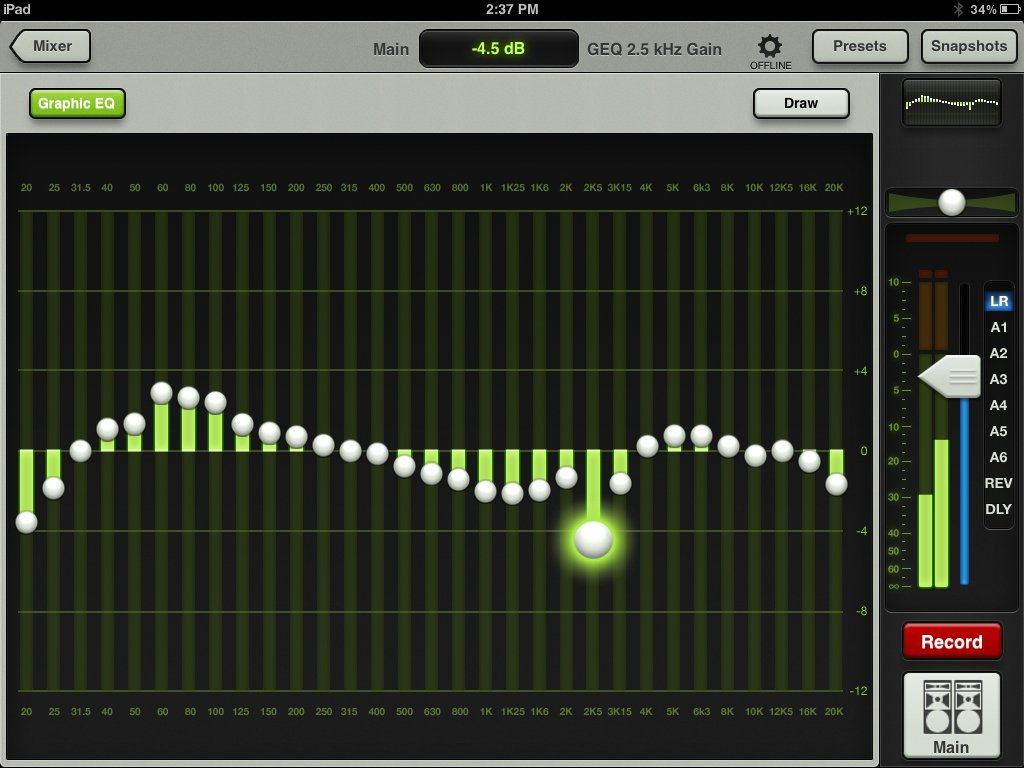
Task: Enable Draw mode for the EQ
Action: click(801, 103)
